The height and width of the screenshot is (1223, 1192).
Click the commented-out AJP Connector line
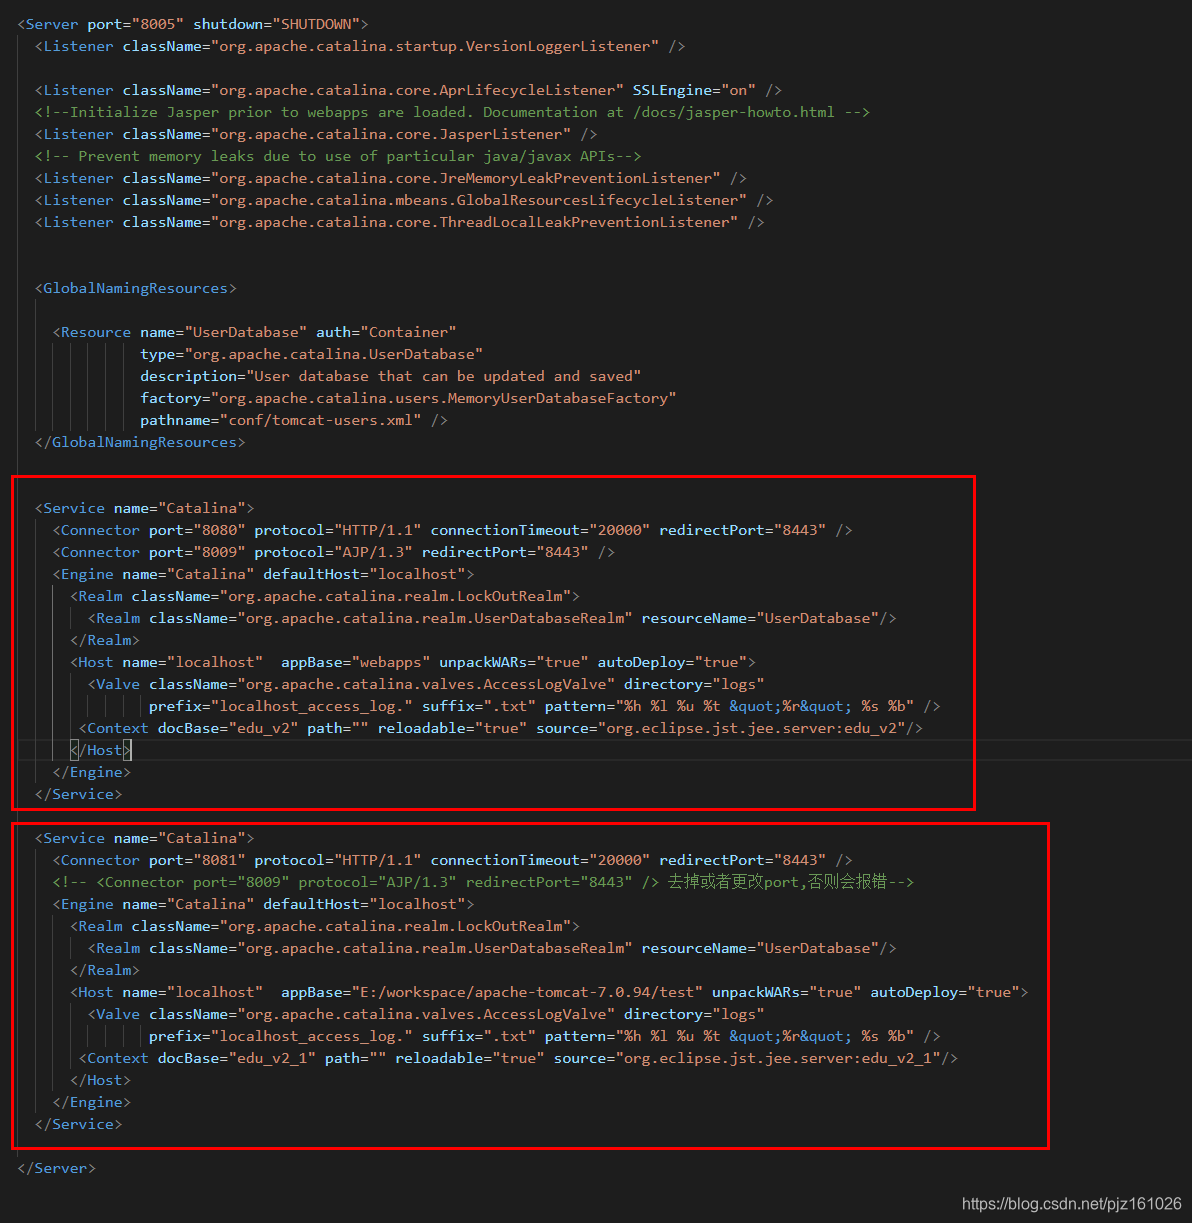[x=483, y=882]
